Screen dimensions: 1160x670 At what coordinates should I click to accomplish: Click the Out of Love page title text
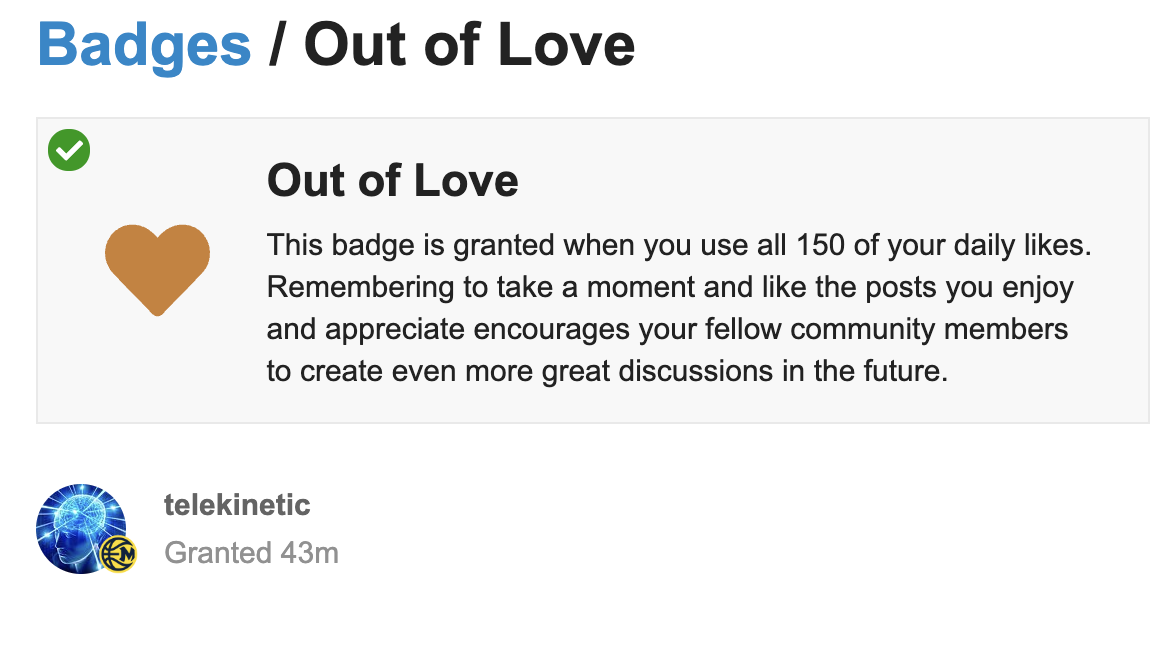[x=469, y=46]
